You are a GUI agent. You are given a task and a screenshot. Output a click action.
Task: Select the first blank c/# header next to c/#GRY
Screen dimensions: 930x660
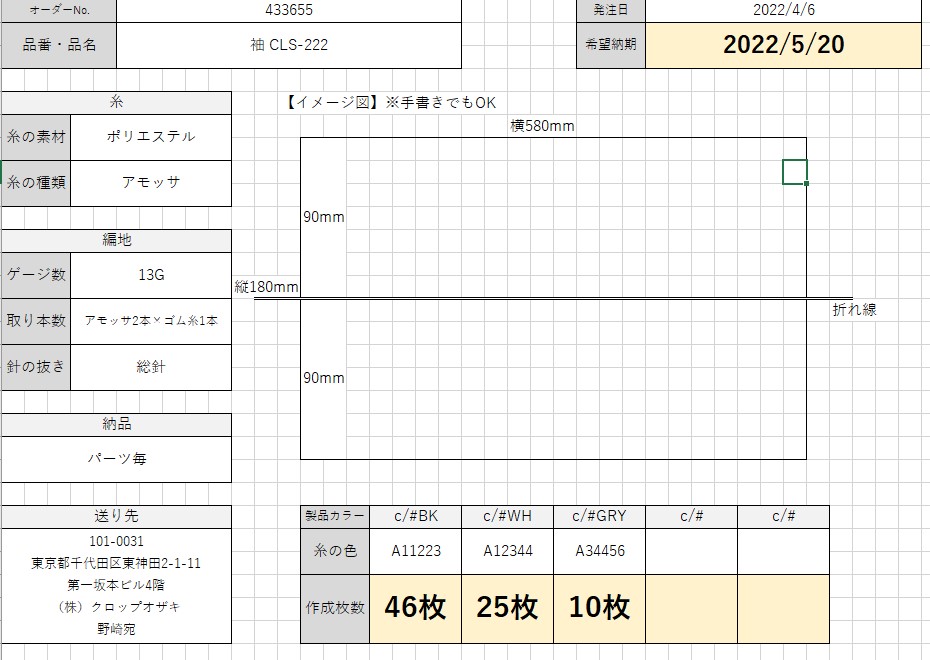click(x=692, y=516)
